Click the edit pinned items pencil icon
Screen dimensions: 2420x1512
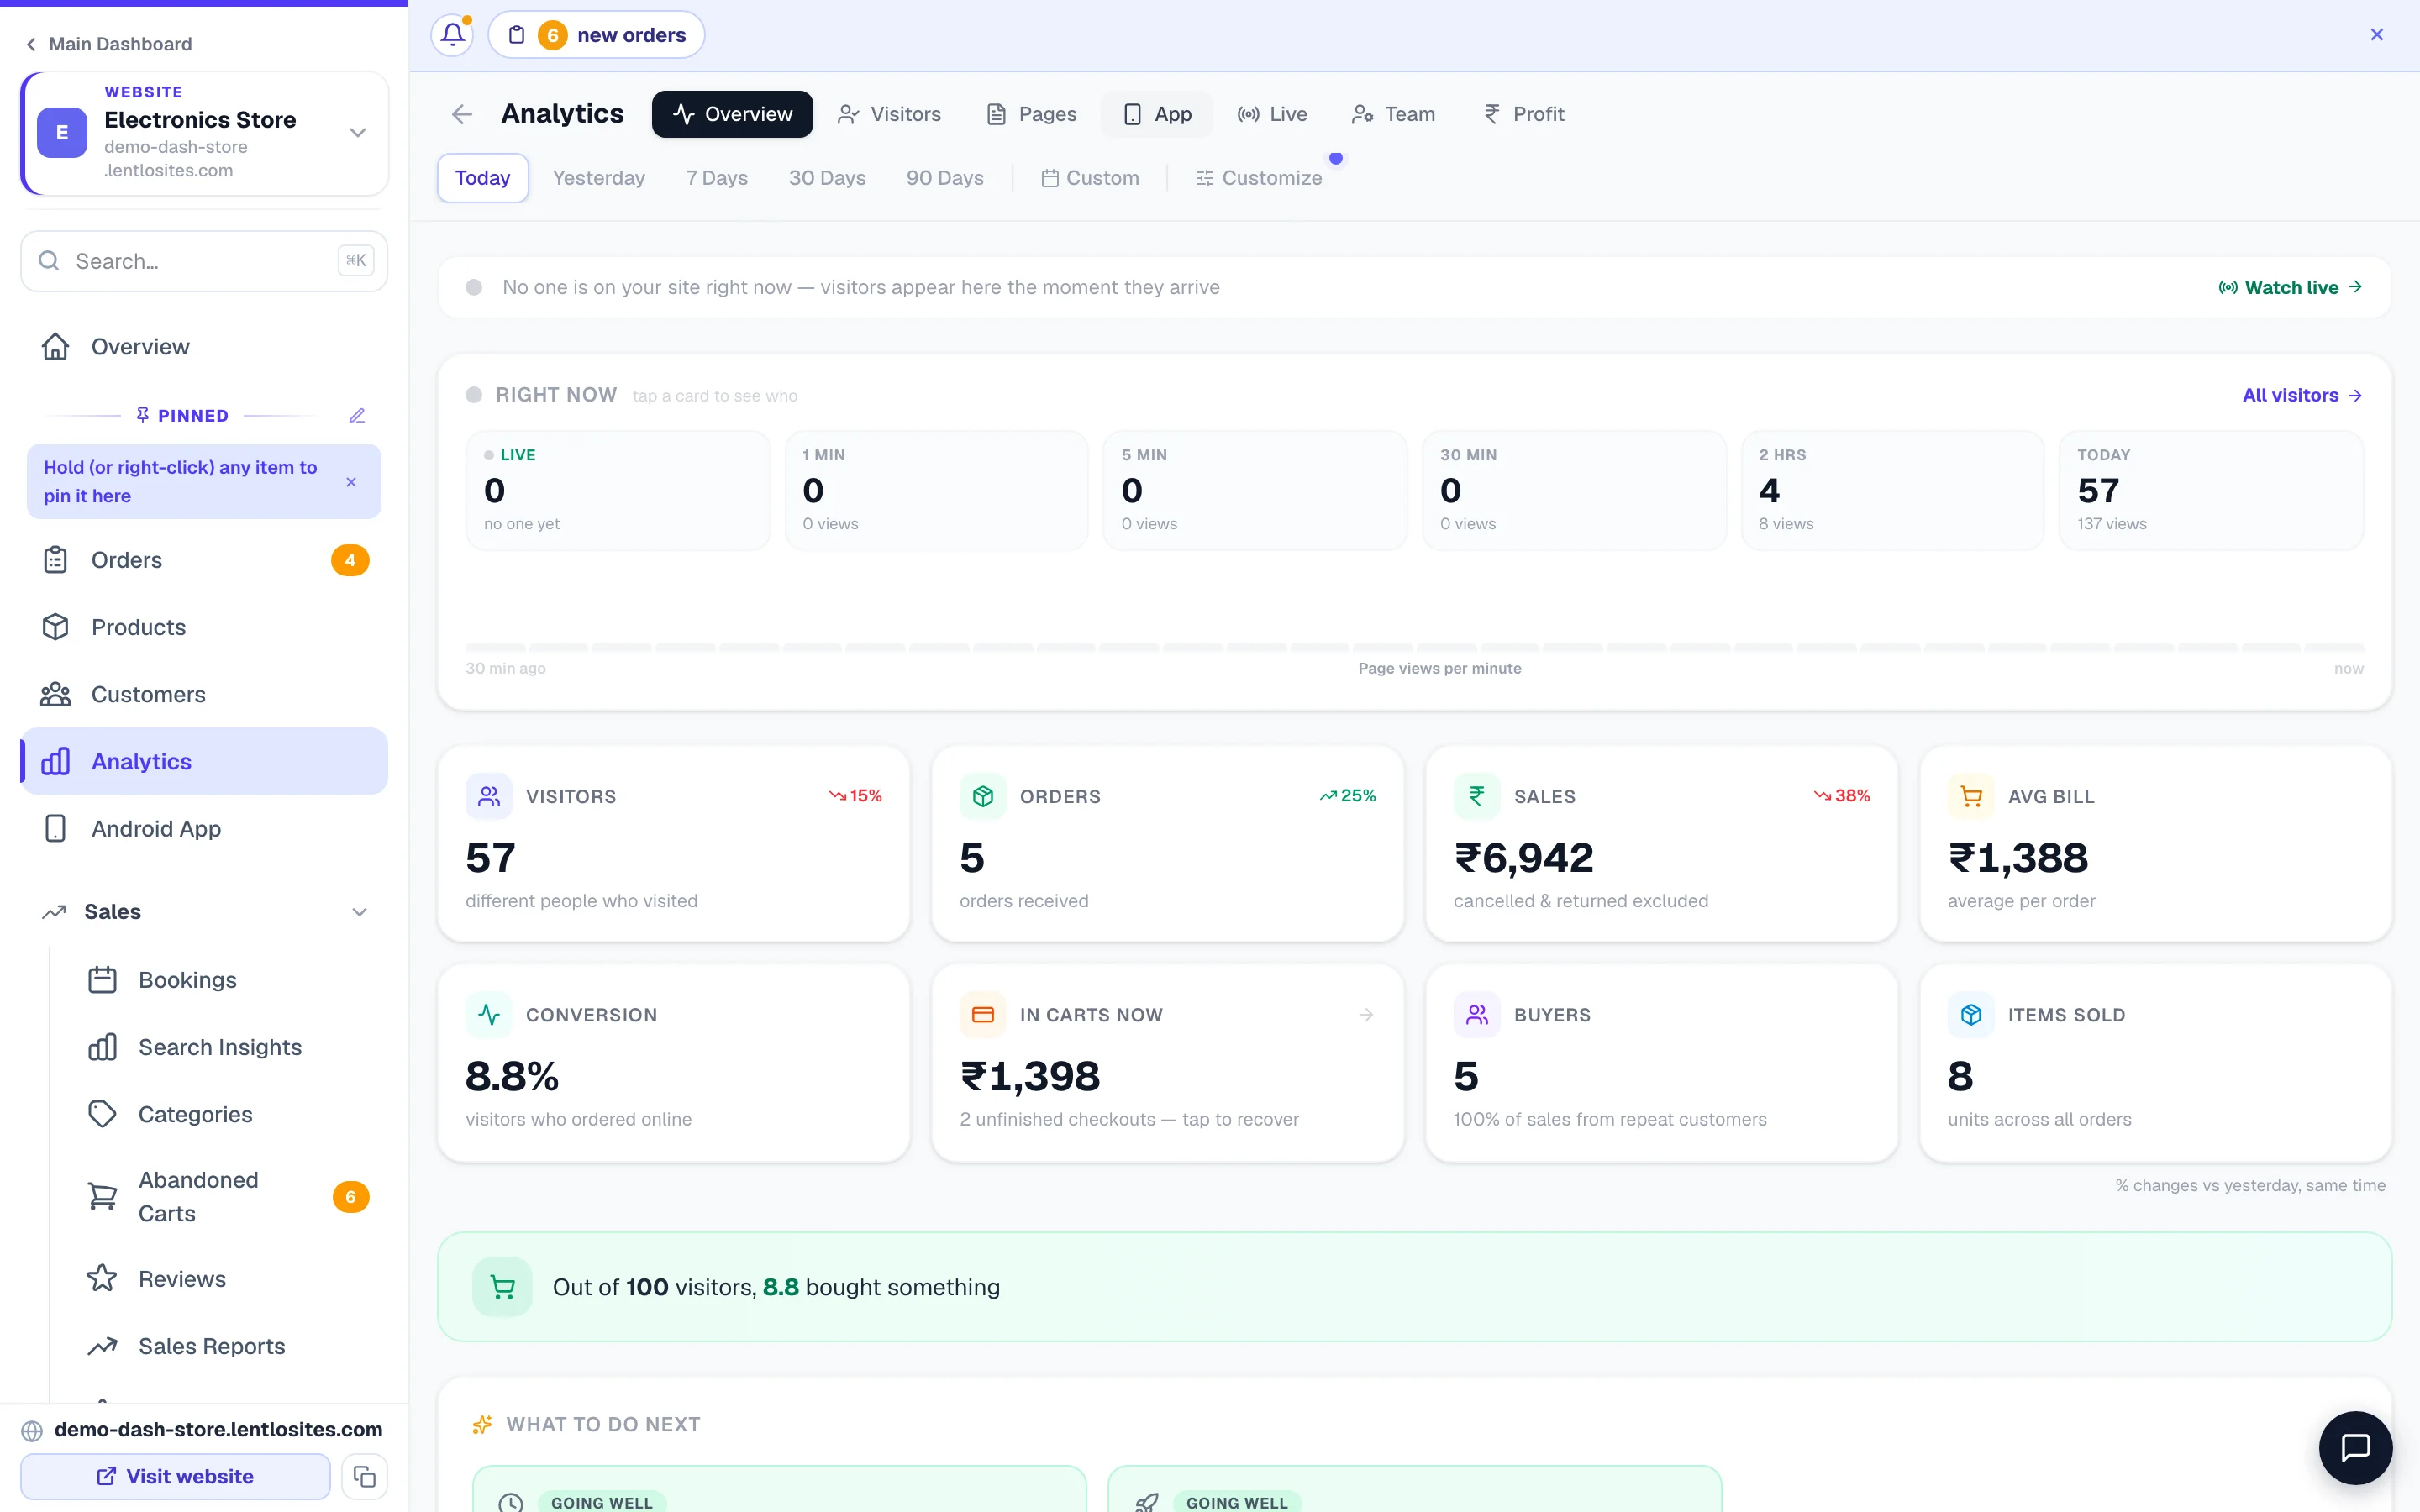(x=357, y=415)
